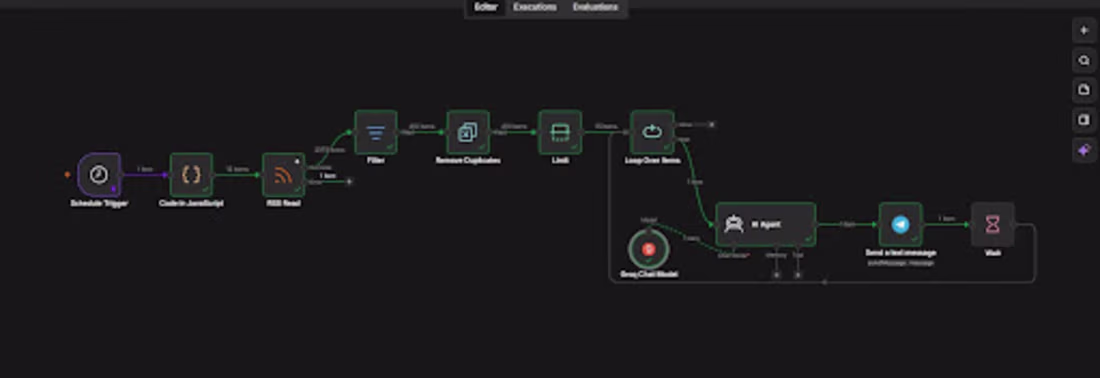Image resolution: width=1100 pixels, height=378 pixels.
Task: Add node from RSS Read error output plus
Action: point(349,182)
